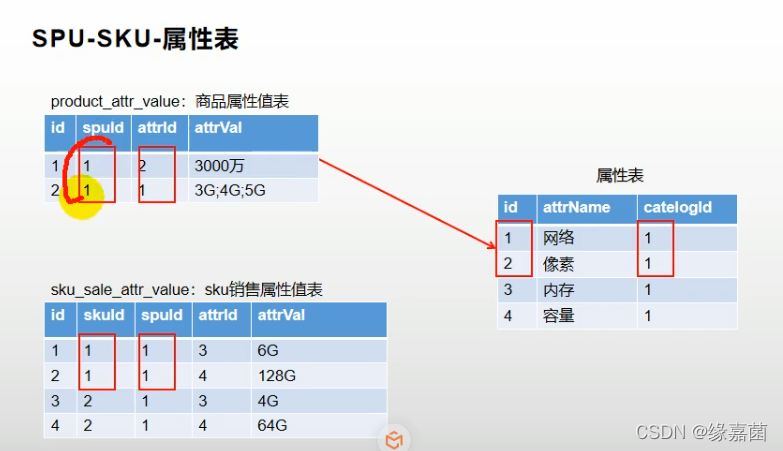Viewport: 783px width, 451px height.
Task: Select the attrName cell "像素"
Action: 559,264
